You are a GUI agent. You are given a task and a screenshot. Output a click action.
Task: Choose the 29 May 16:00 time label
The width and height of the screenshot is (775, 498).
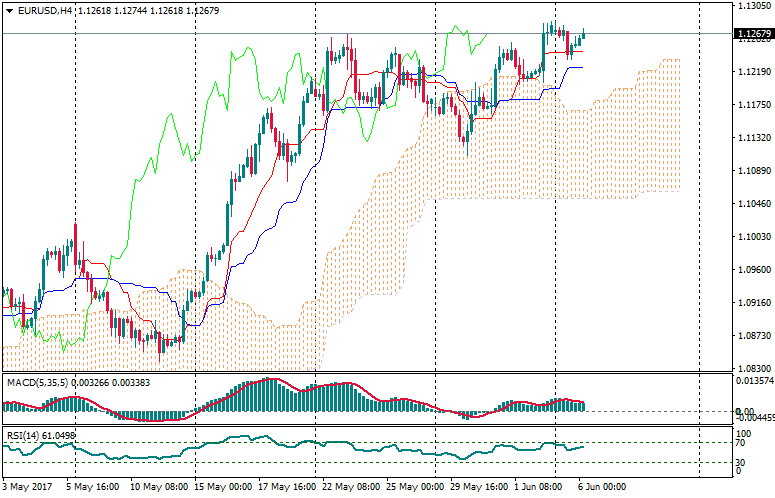480,486
